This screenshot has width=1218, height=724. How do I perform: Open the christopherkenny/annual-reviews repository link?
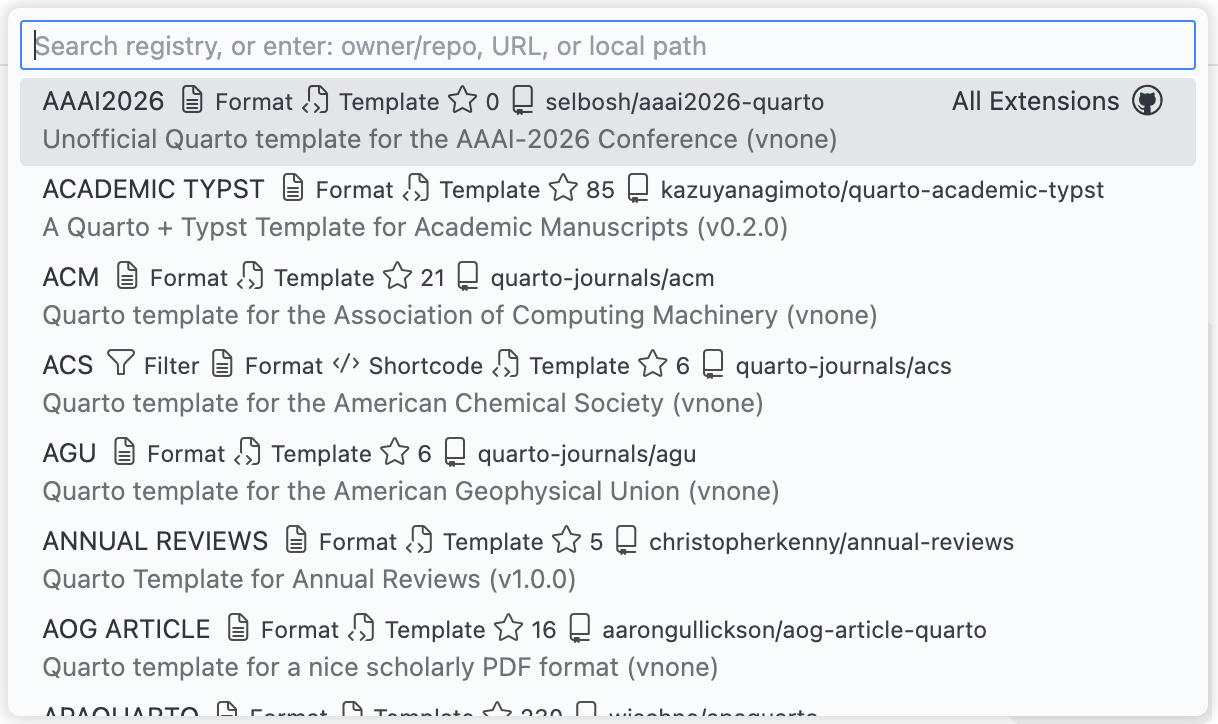832,540
